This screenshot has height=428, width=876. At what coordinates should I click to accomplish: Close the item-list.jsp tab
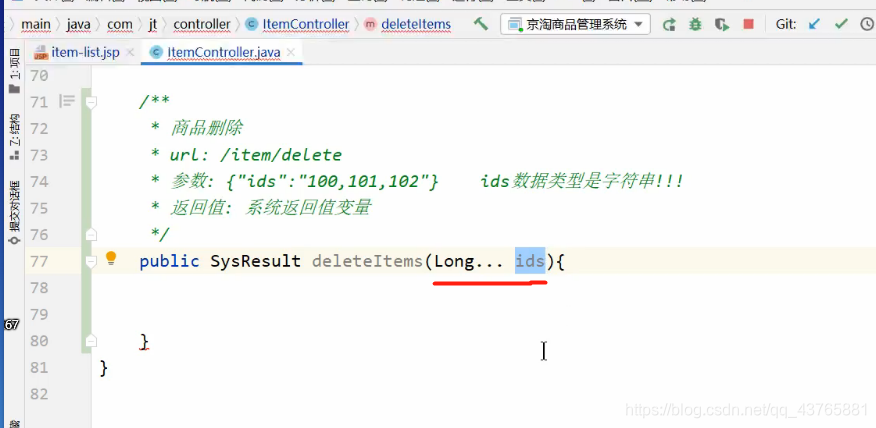click(x=130, y=53)
